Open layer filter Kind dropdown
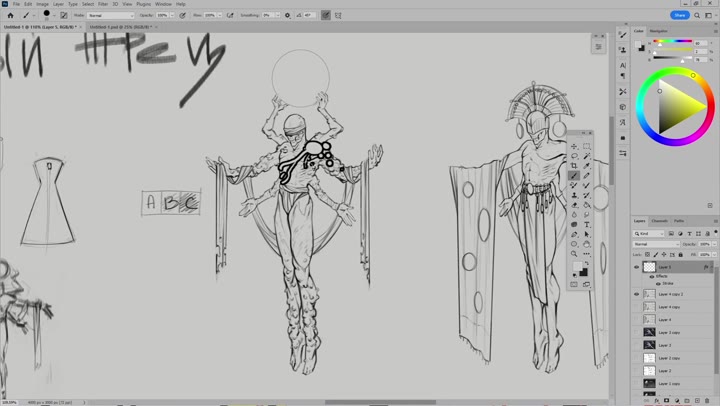The width and height of the screenshot is (720, 406). [x=649, y=234]
